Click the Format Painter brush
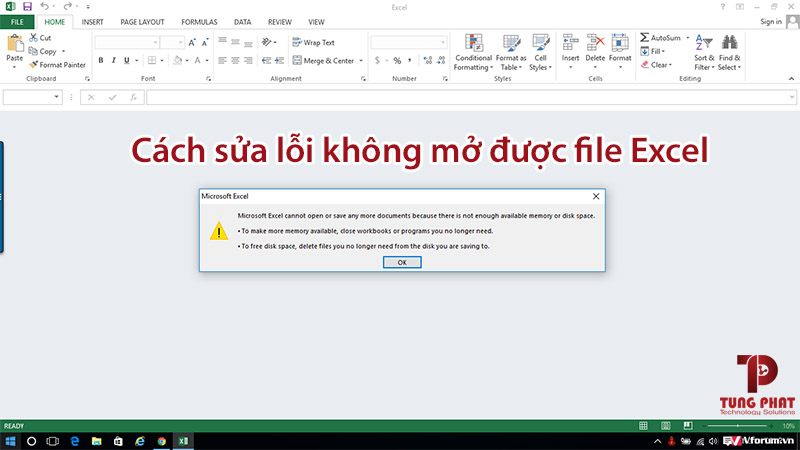 (57, 65)
